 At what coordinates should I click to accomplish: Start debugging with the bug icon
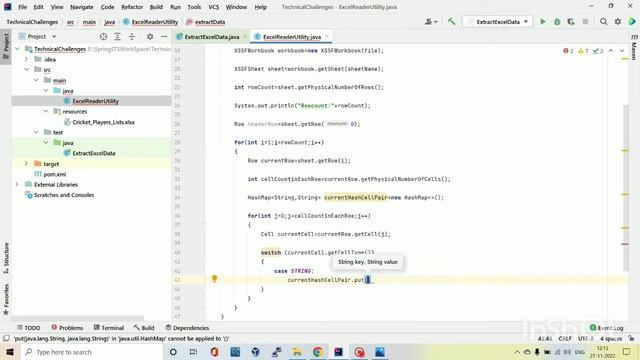[x=557, y=22]
